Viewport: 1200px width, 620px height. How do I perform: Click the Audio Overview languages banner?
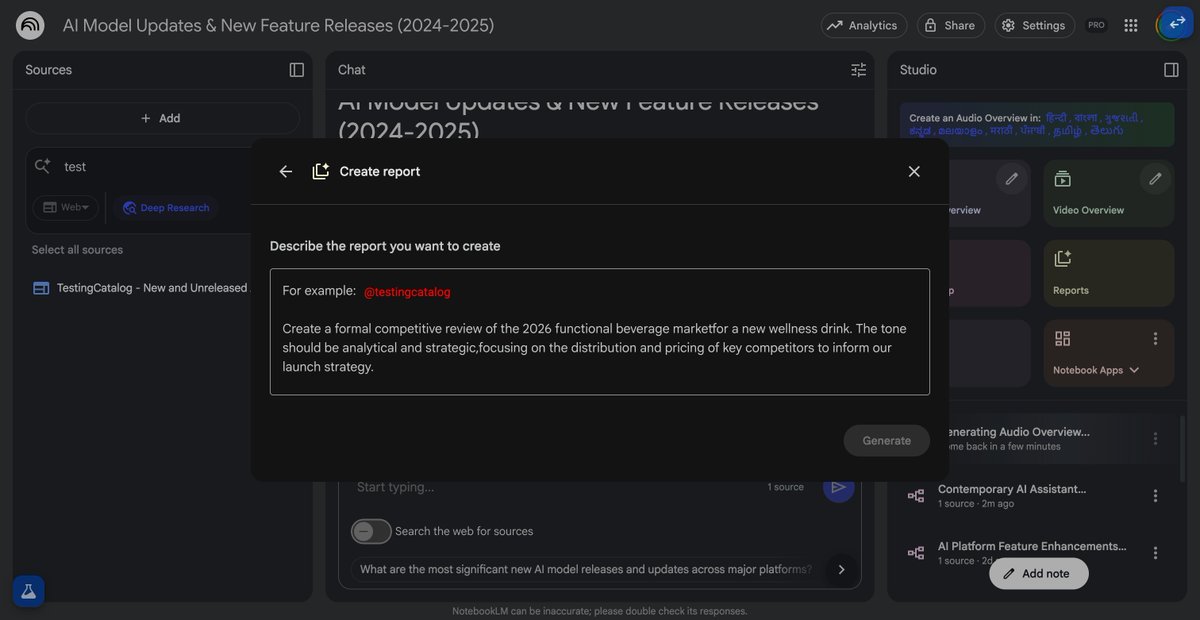1037,124
